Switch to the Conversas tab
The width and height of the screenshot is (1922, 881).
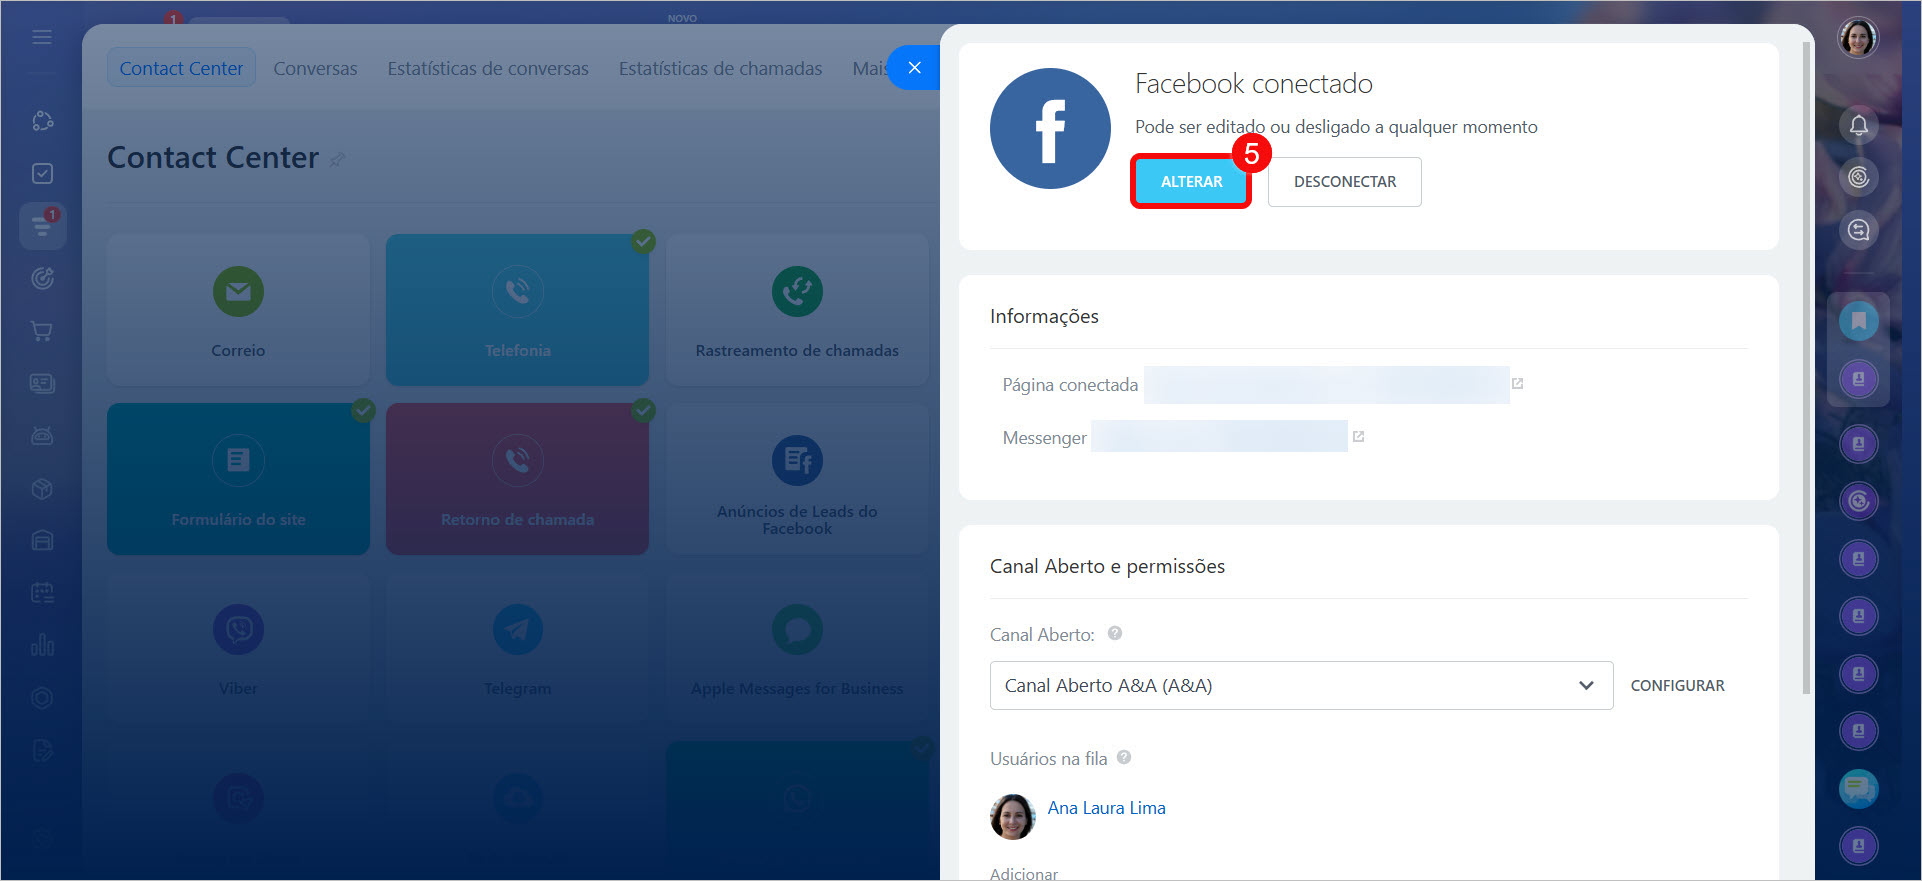pos(315,69)
